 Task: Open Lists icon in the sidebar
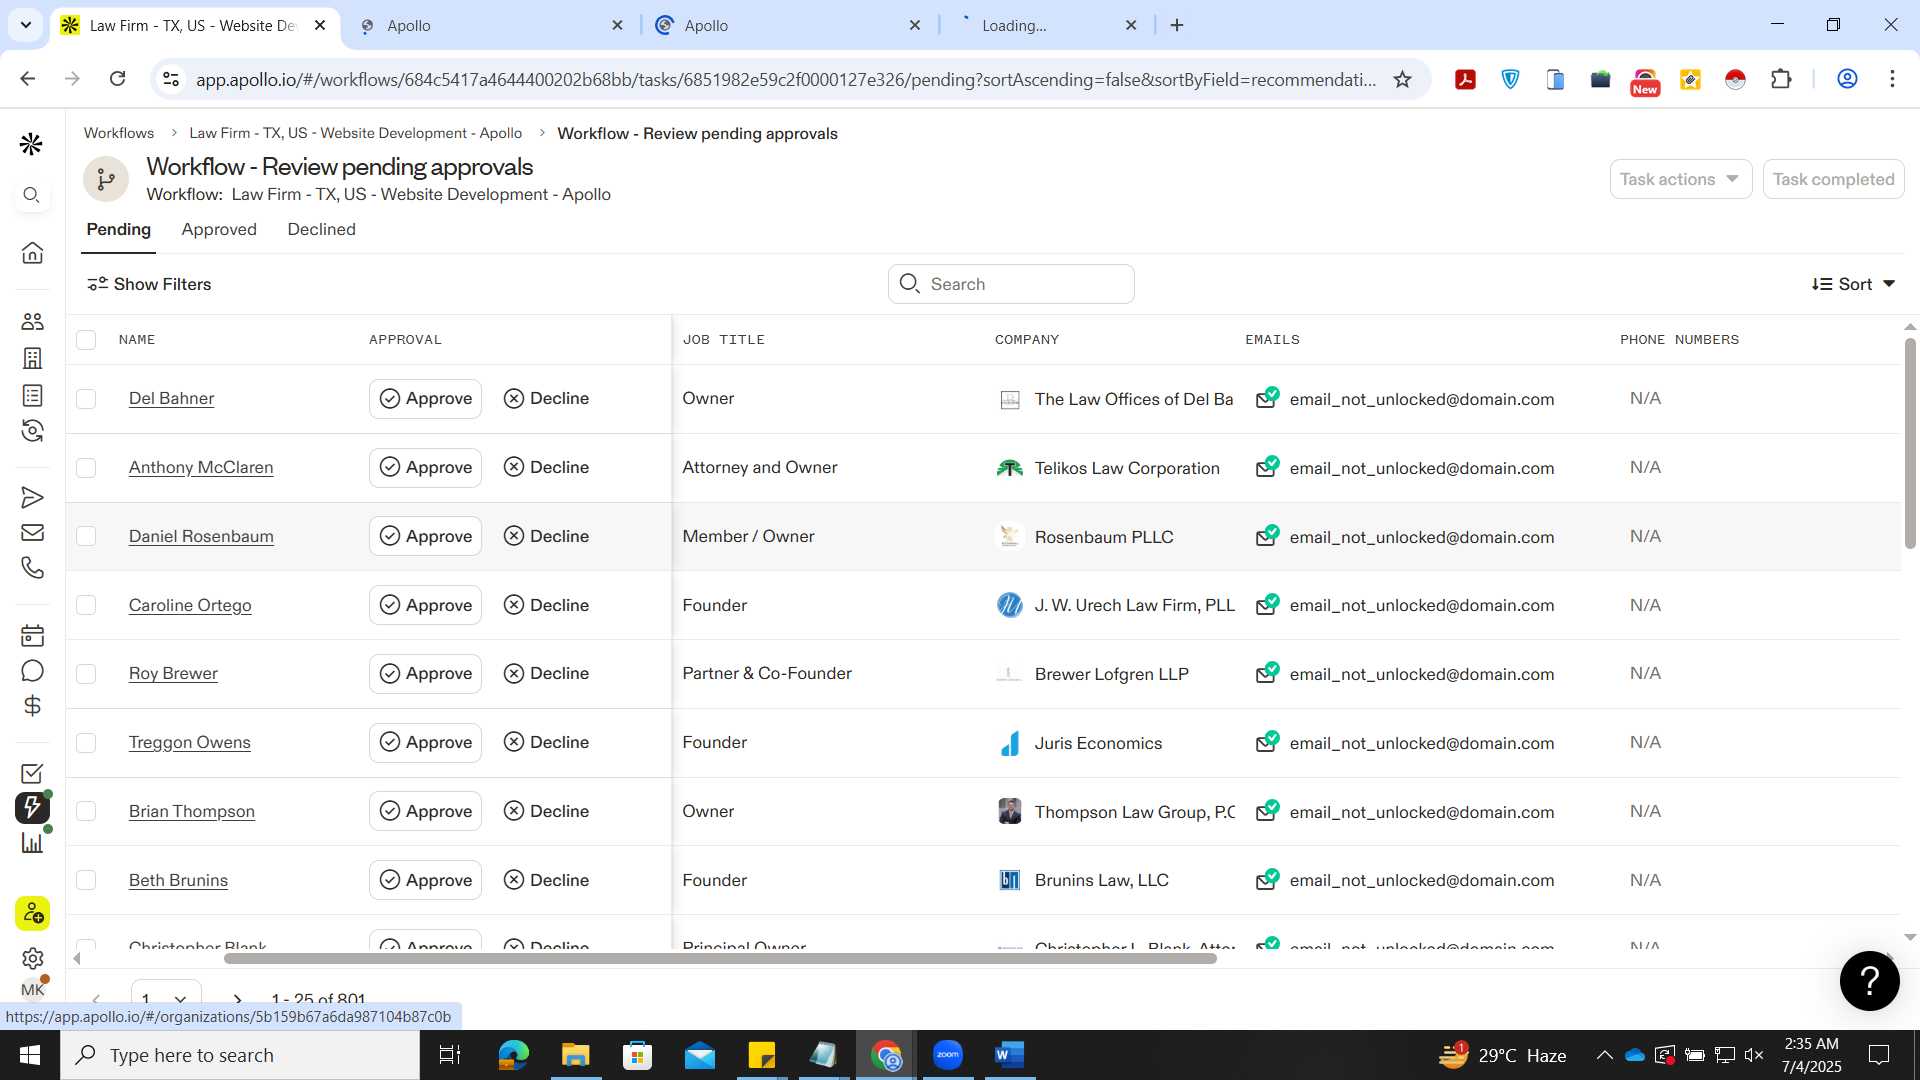tap(32, 395)
